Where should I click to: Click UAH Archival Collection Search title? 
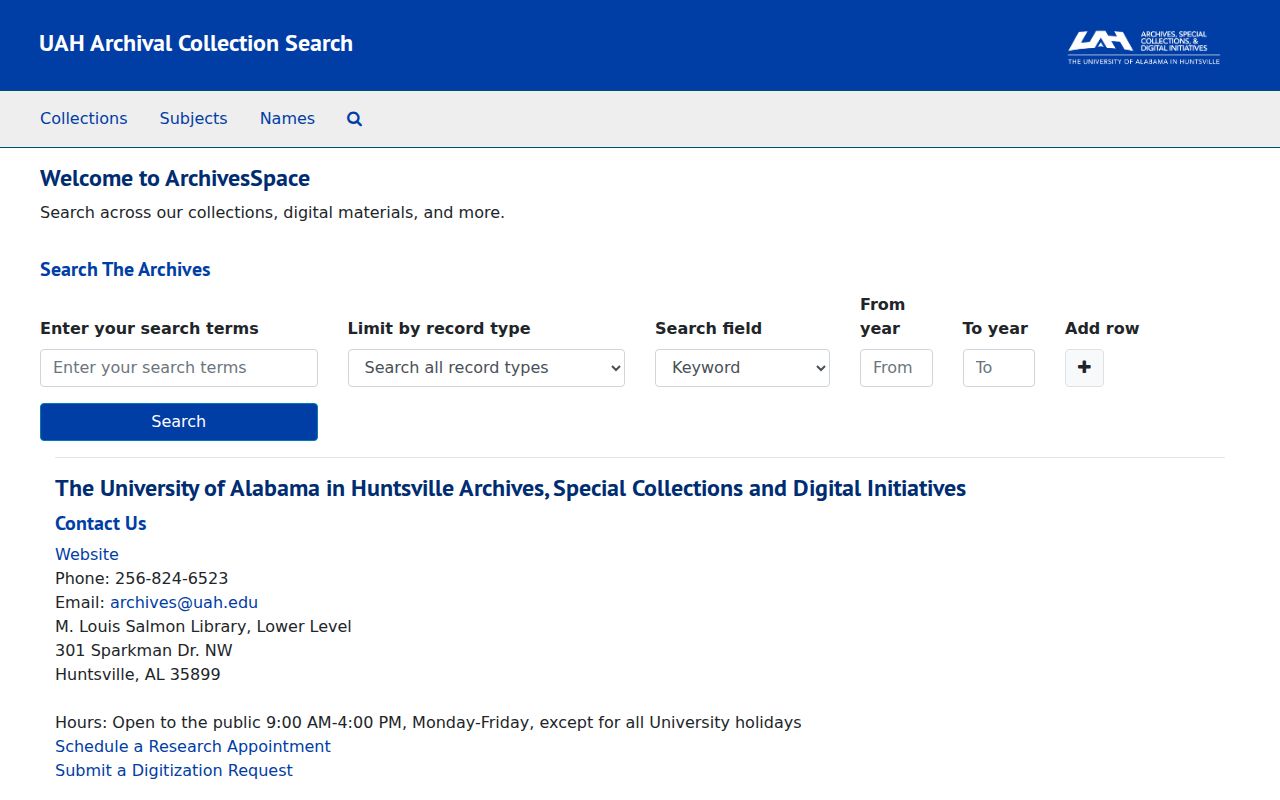point(196,44)
